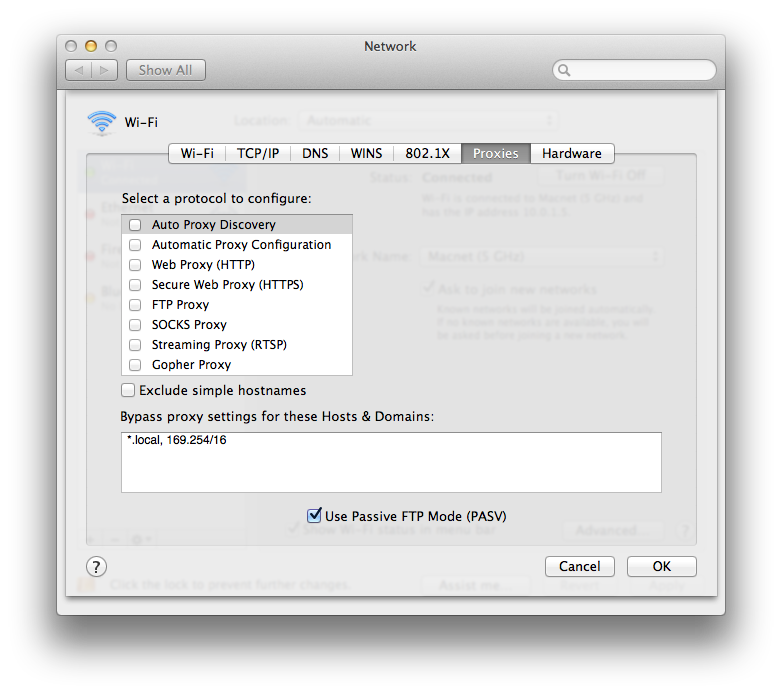The width and height of the screenshot is (782, 694).
Task: Select the SOCKS Proxy row label
Action: tap(190, 325)
